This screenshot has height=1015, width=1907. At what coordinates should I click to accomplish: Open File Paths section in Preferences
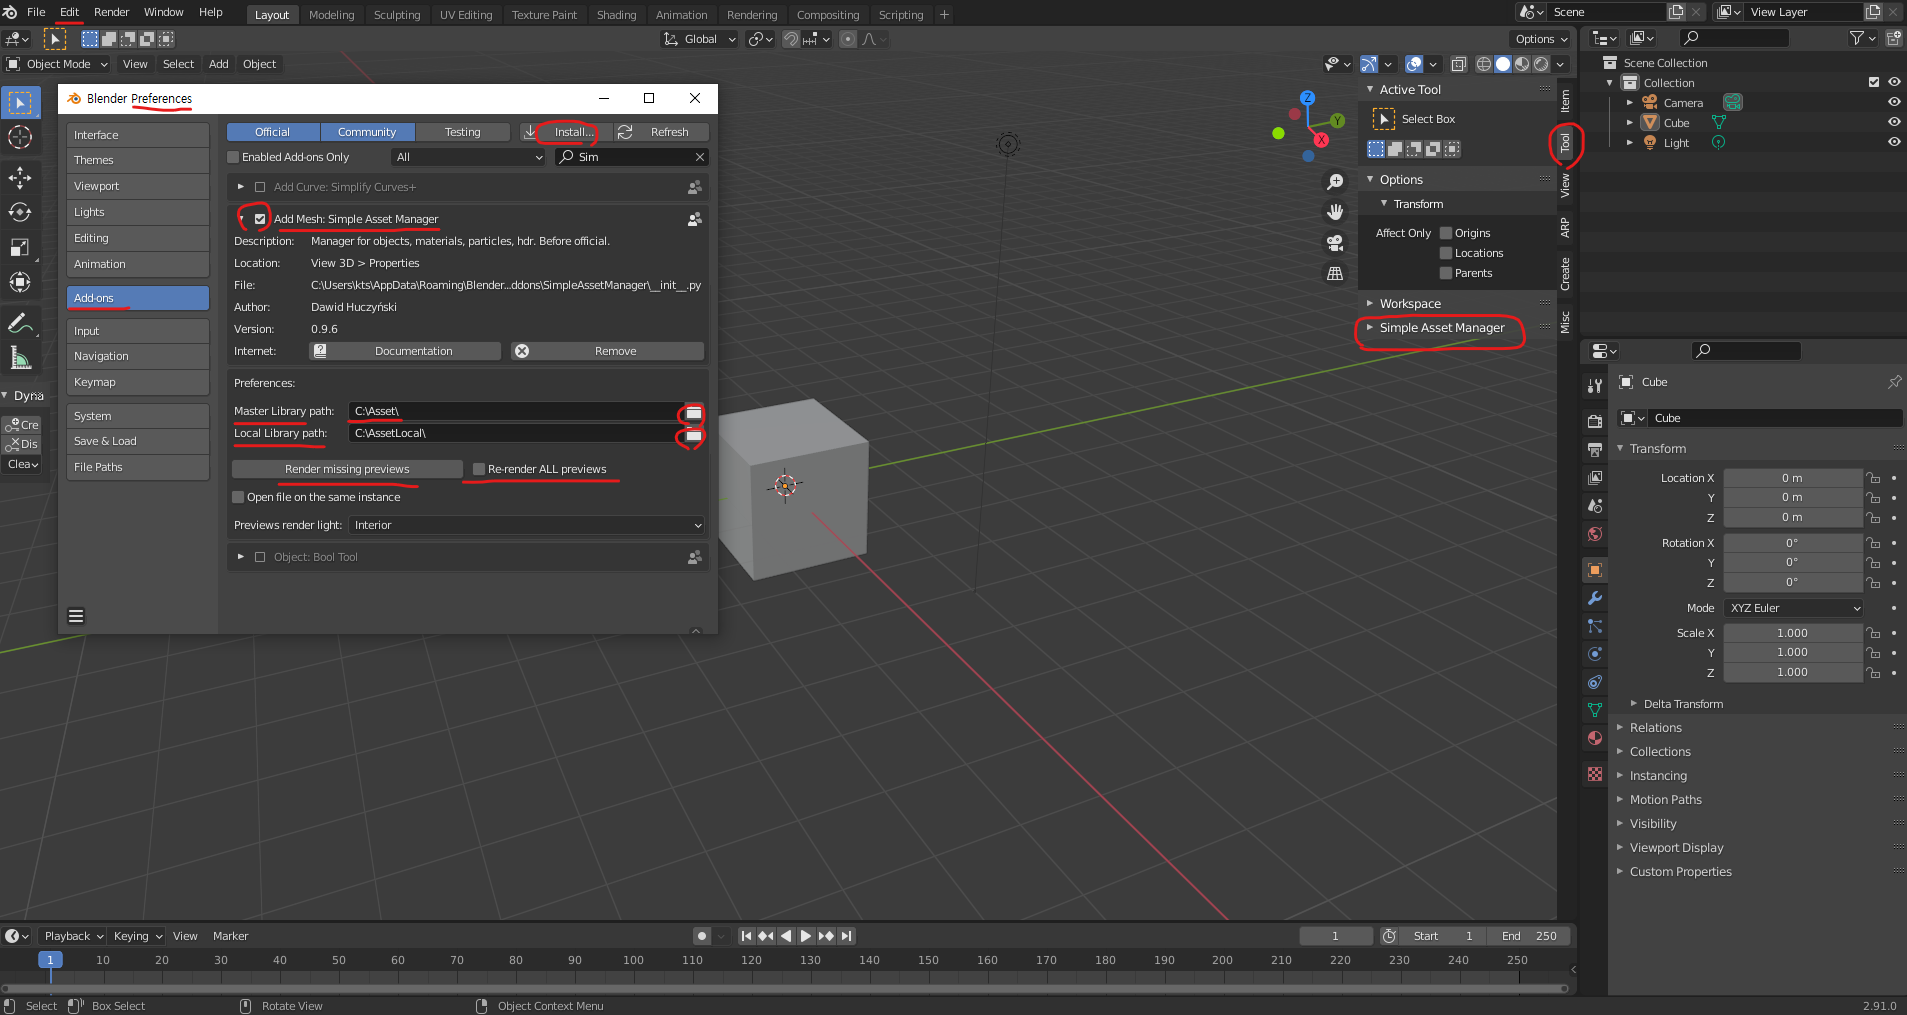(x=138, y=467)
